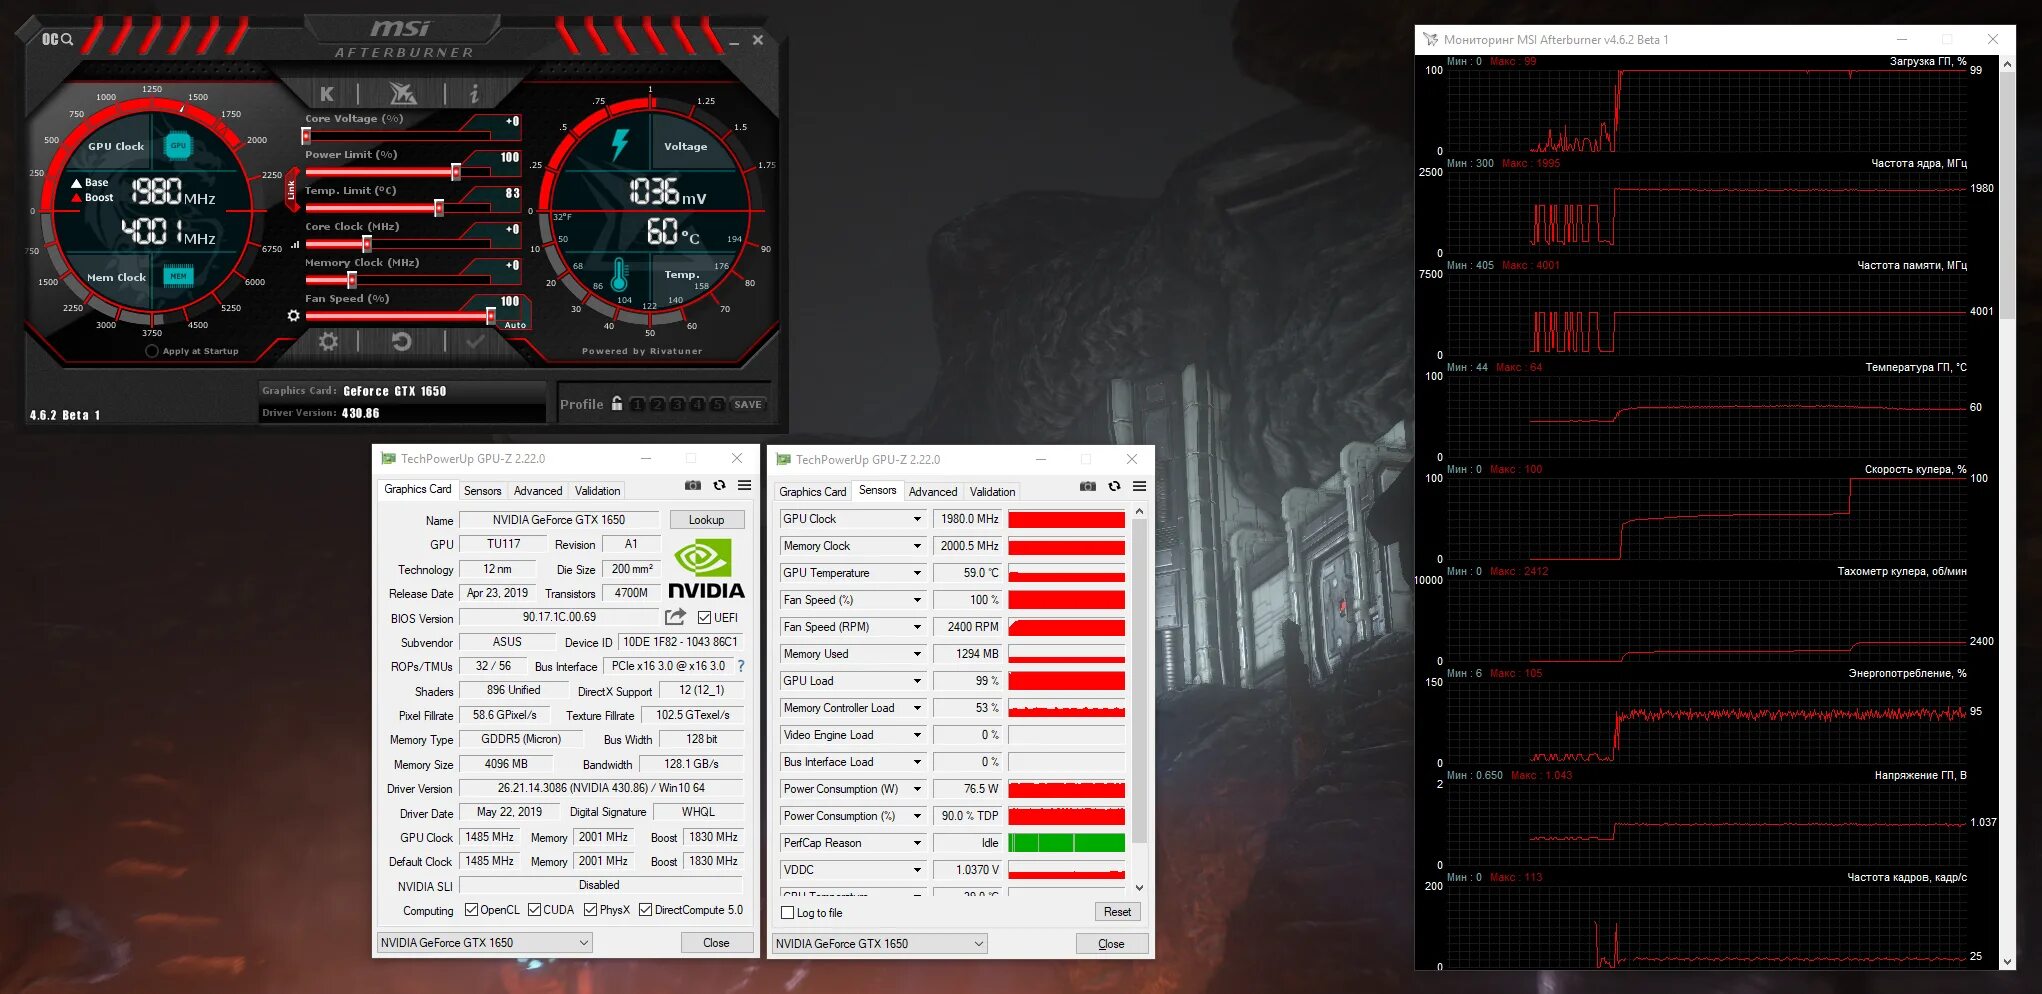Apply Afterburner settings with the checkmark
Image resolution: width=2042 pixels, height=994 pixels.
475,342
